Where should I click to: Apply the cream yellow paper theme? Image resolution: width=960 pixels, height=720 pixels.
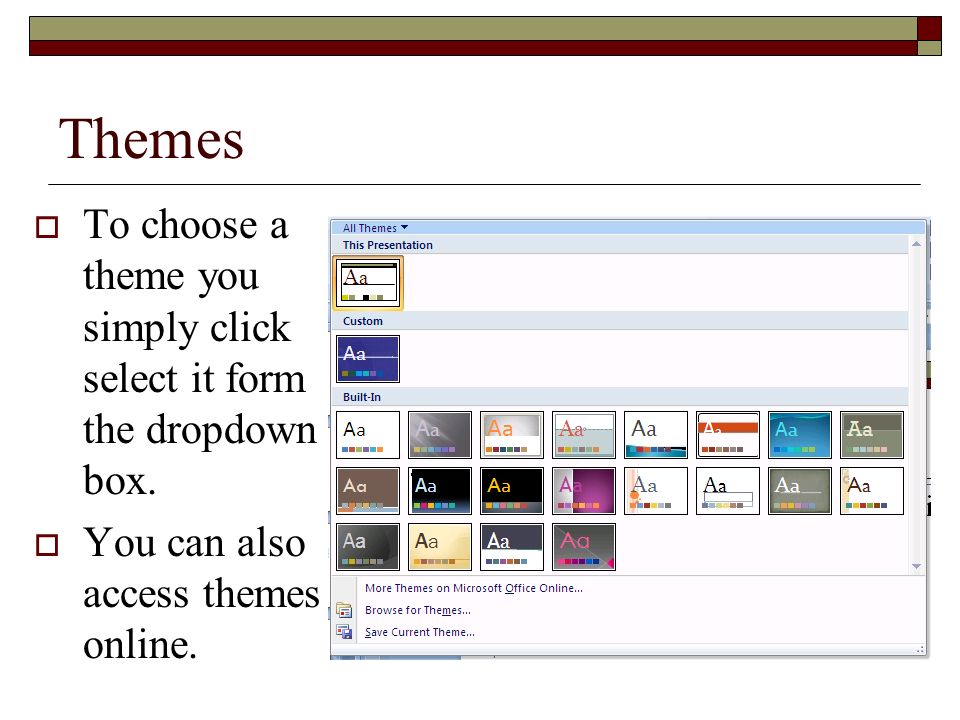[x=440, y=547]
